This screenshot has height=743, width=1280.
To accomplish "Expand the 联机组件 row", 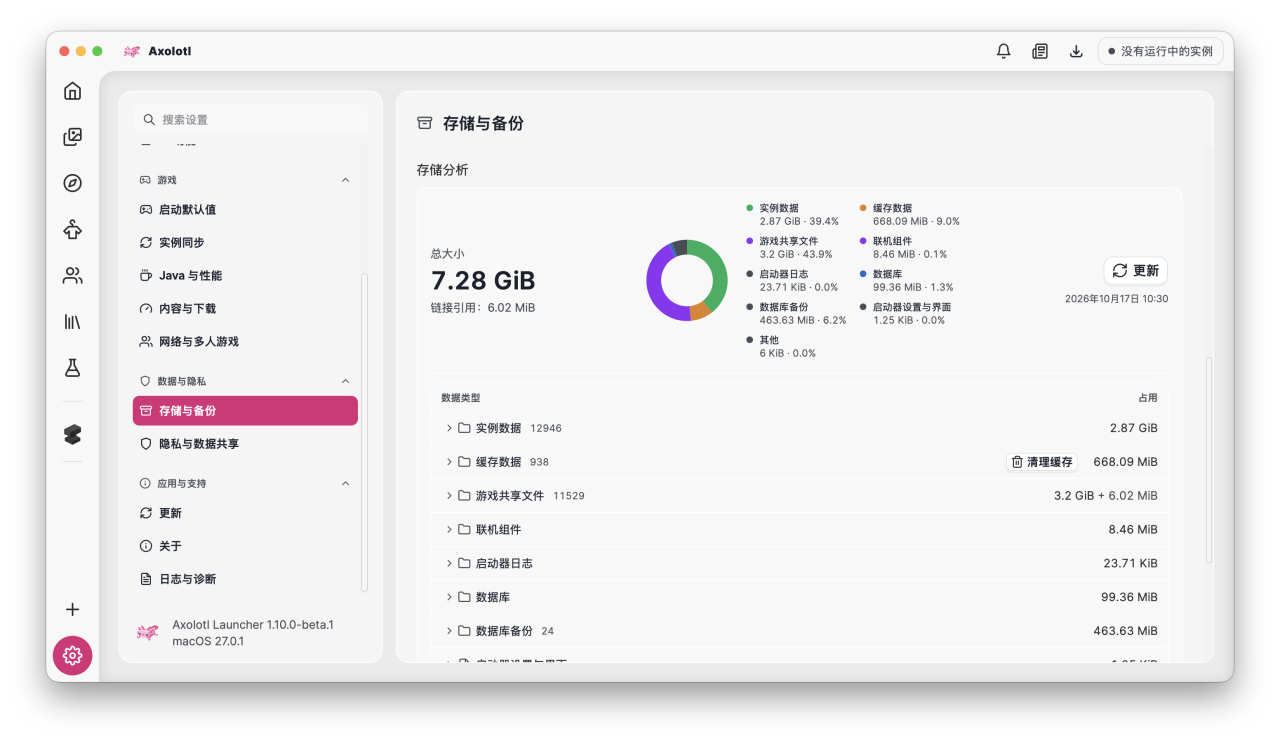I will tap(449, 529).
